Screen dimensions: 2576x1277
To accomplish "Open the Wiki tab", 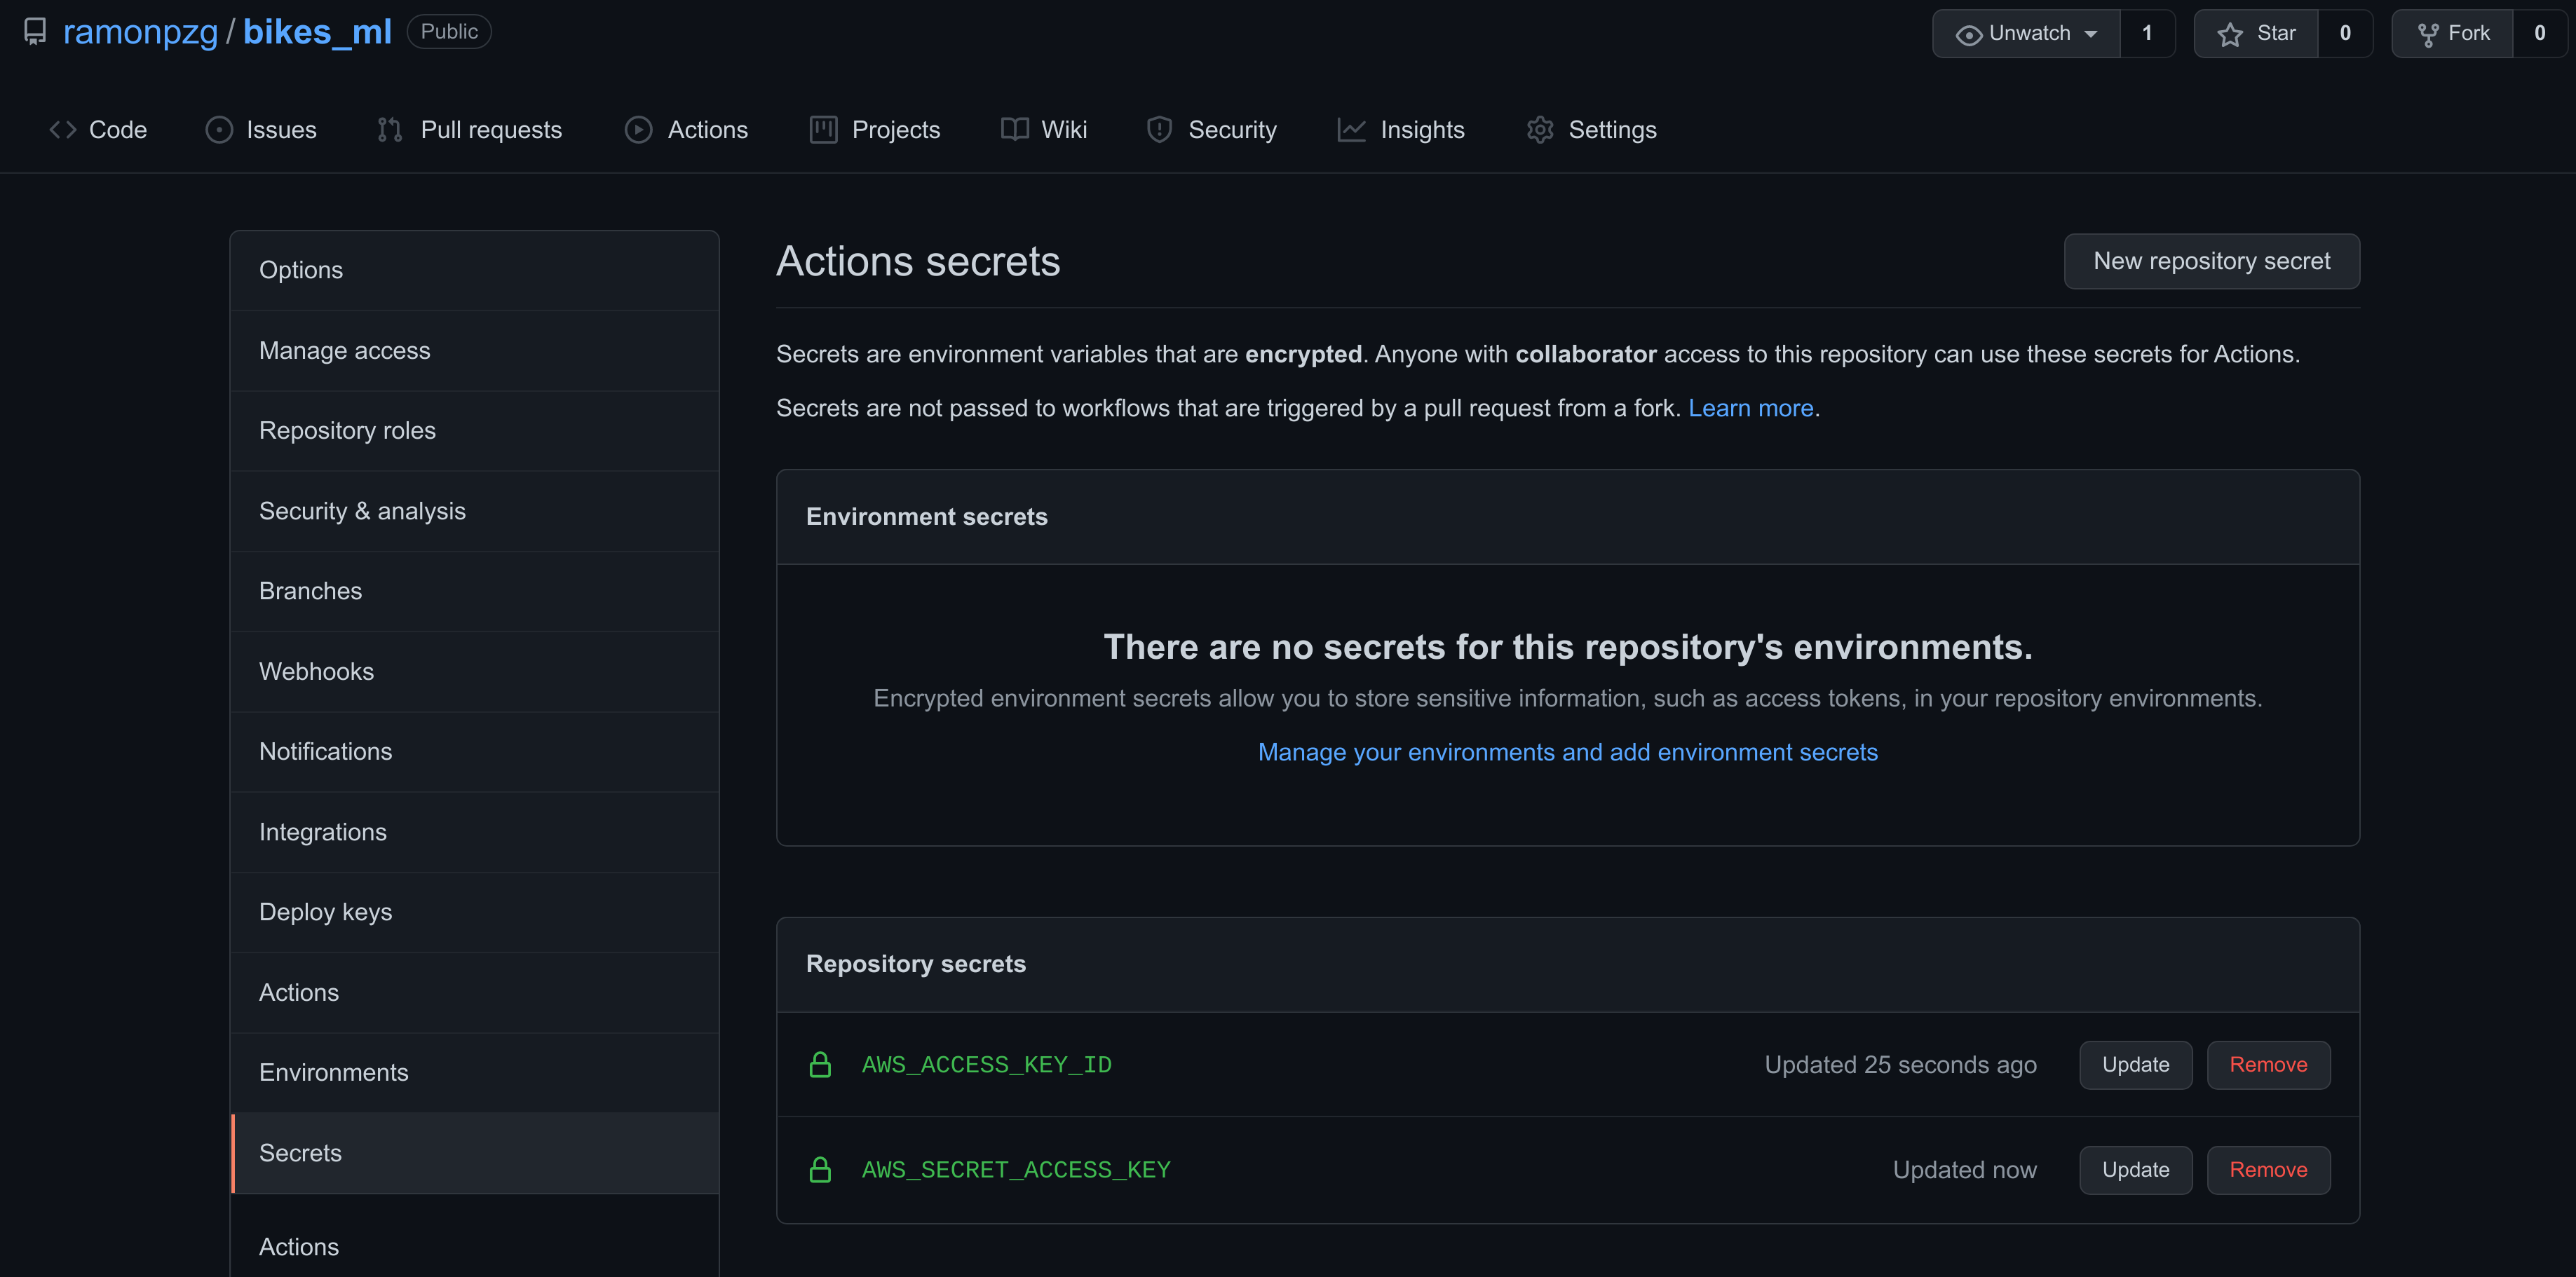I will pos(1044,130).
